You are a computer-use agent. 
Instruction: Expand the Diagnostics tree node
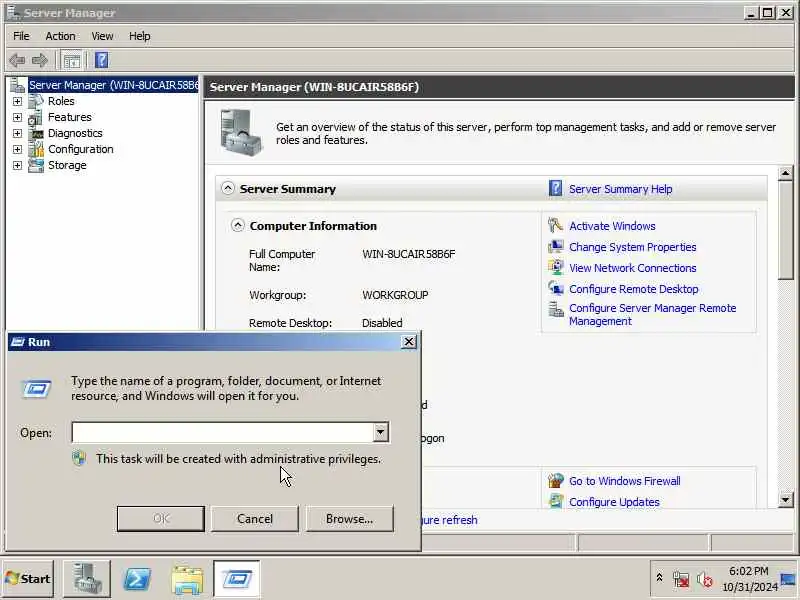coord(17,133)
